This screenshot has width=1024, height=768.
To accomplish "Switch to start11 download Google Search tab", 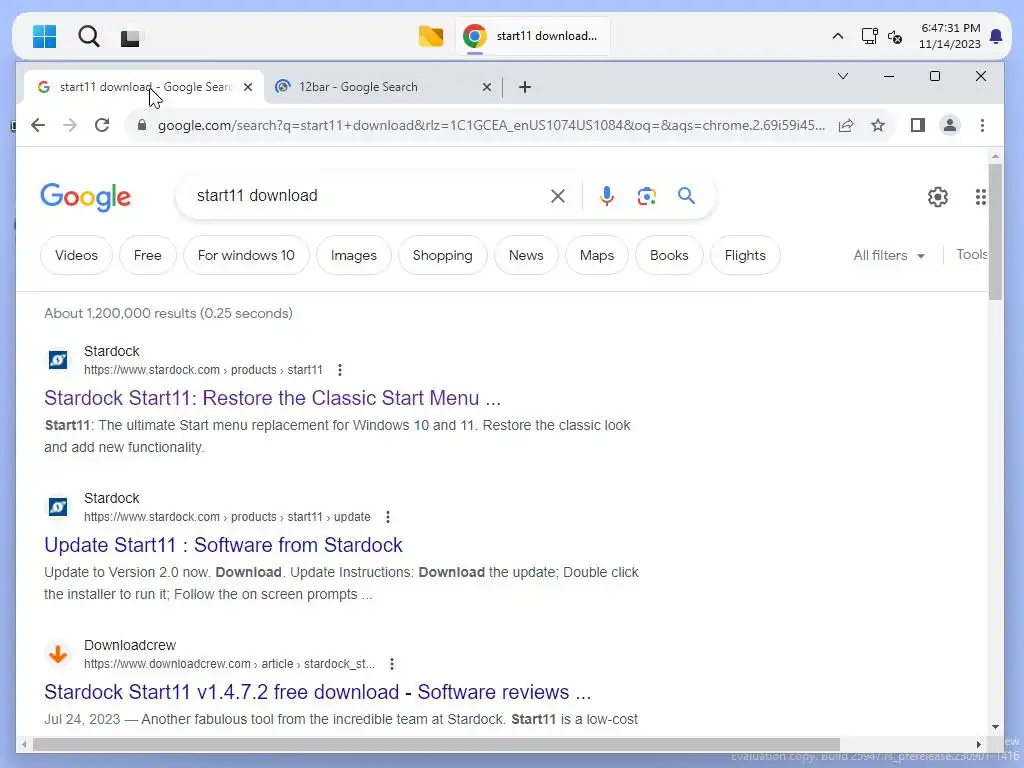I will coord(144,87).
